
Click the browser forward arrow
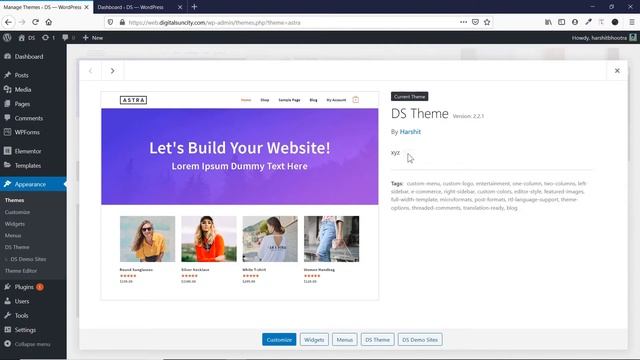pos(22,22)
